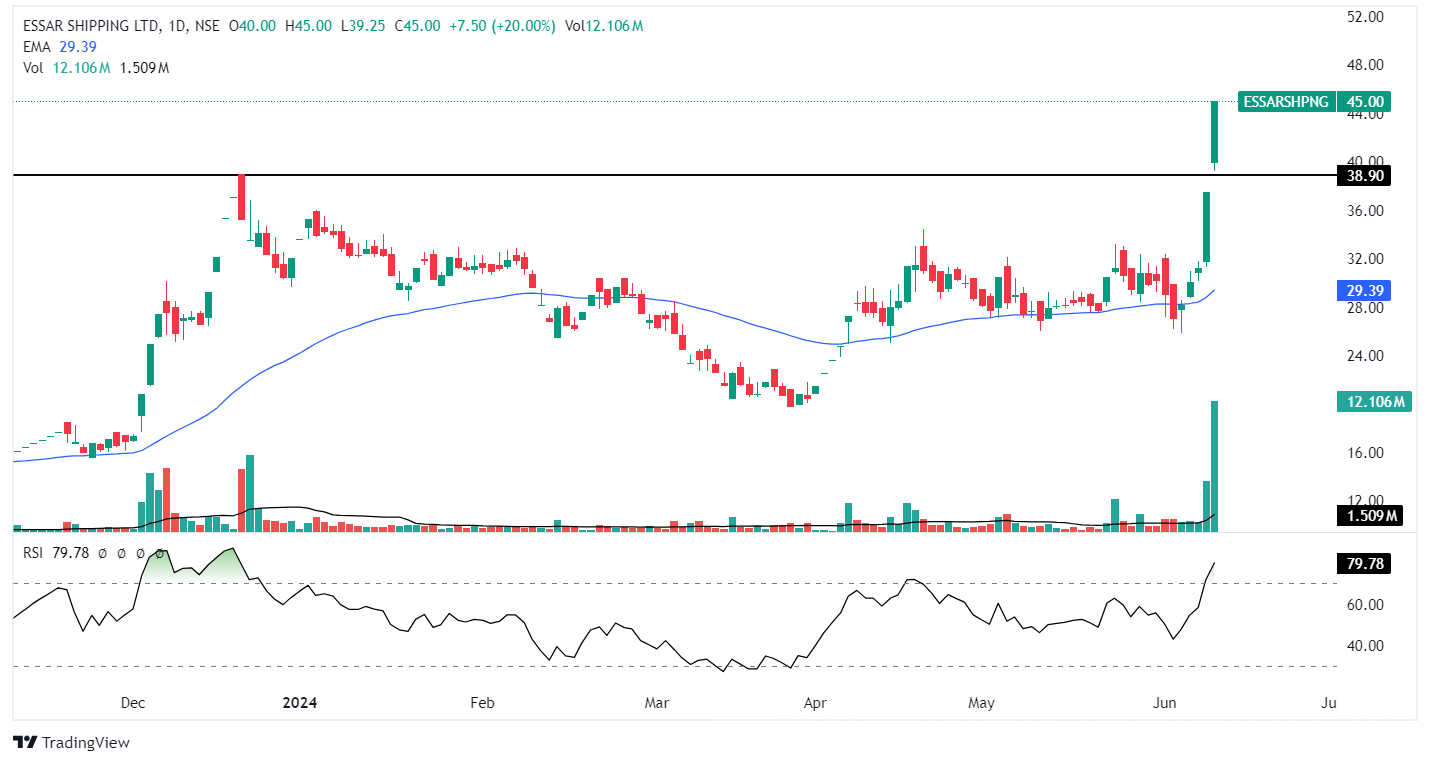Viewport: 1430px width, 764px height.
Task: Click the green 12.106M volume axis label
Action: (x=1374, y=402)
